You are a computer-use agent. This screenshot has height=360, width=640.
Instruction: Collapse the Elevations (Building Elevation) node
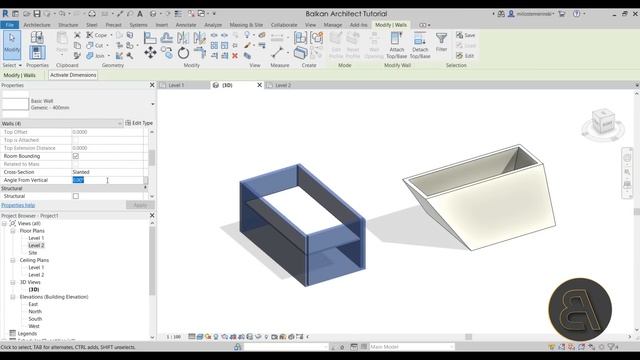[13, 297]
